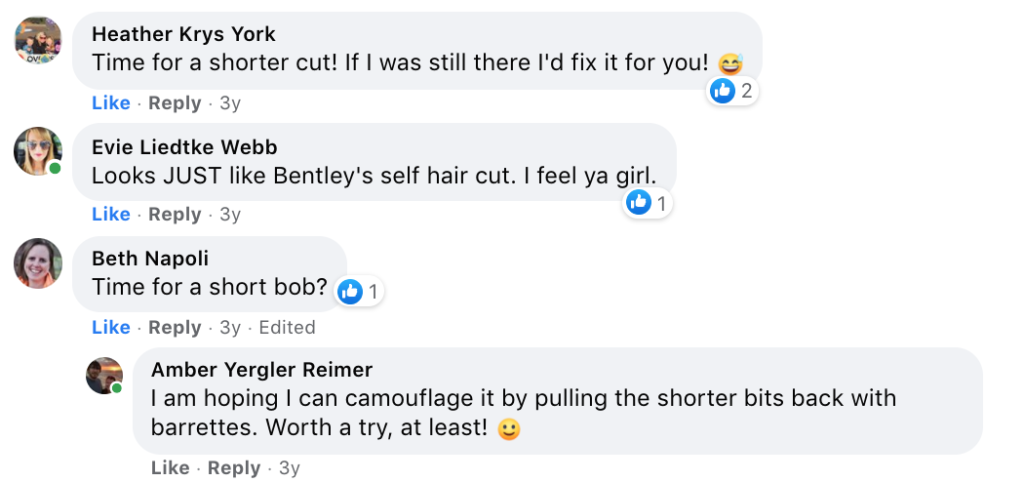Reply to Amber Yergler Reimer's barrettes comment

pos(234,468)
